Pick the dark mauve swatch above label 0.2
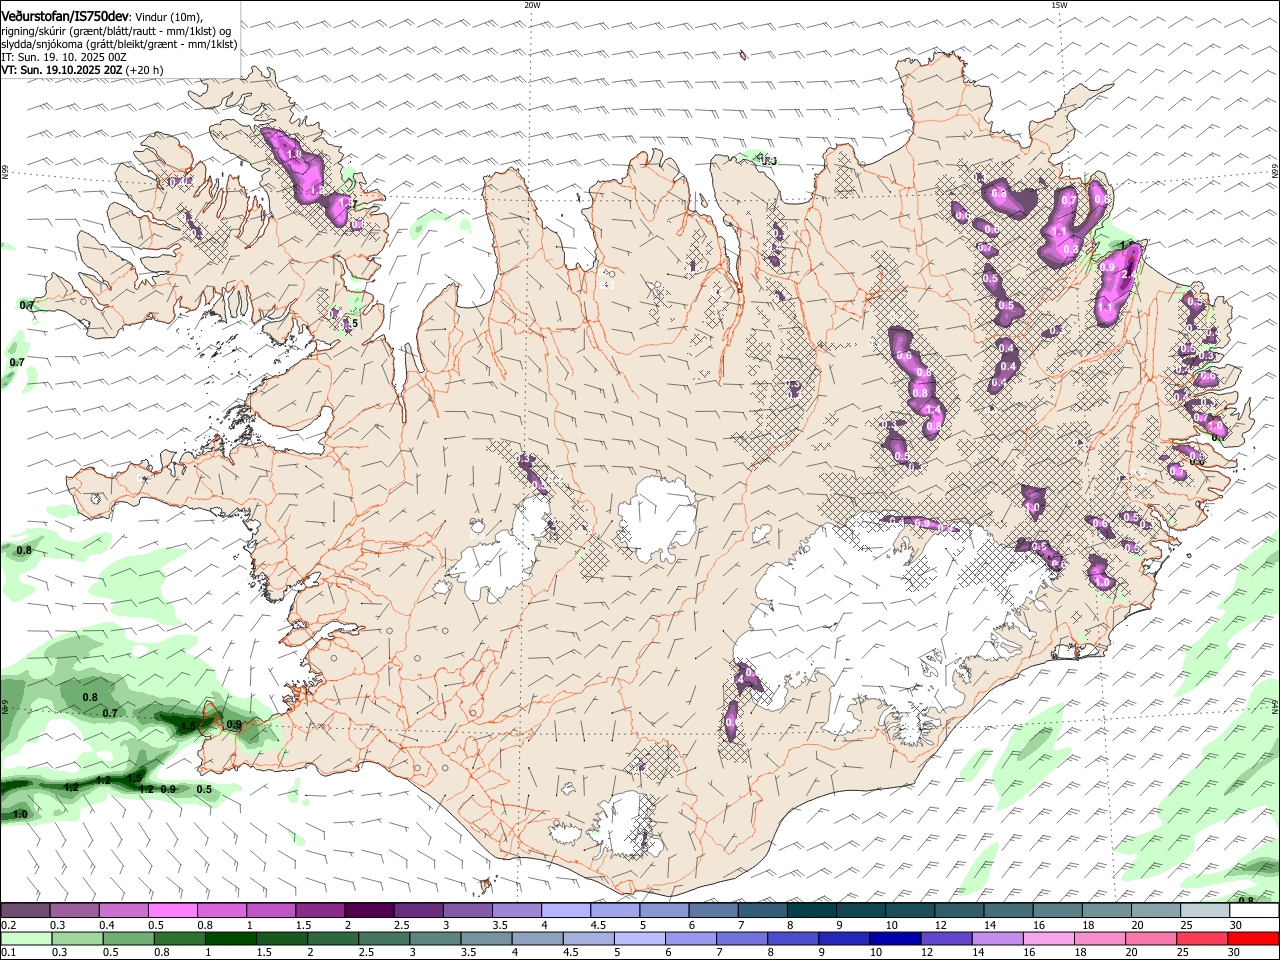Screen dimensions: 1280x960 [x=25, y=911]
